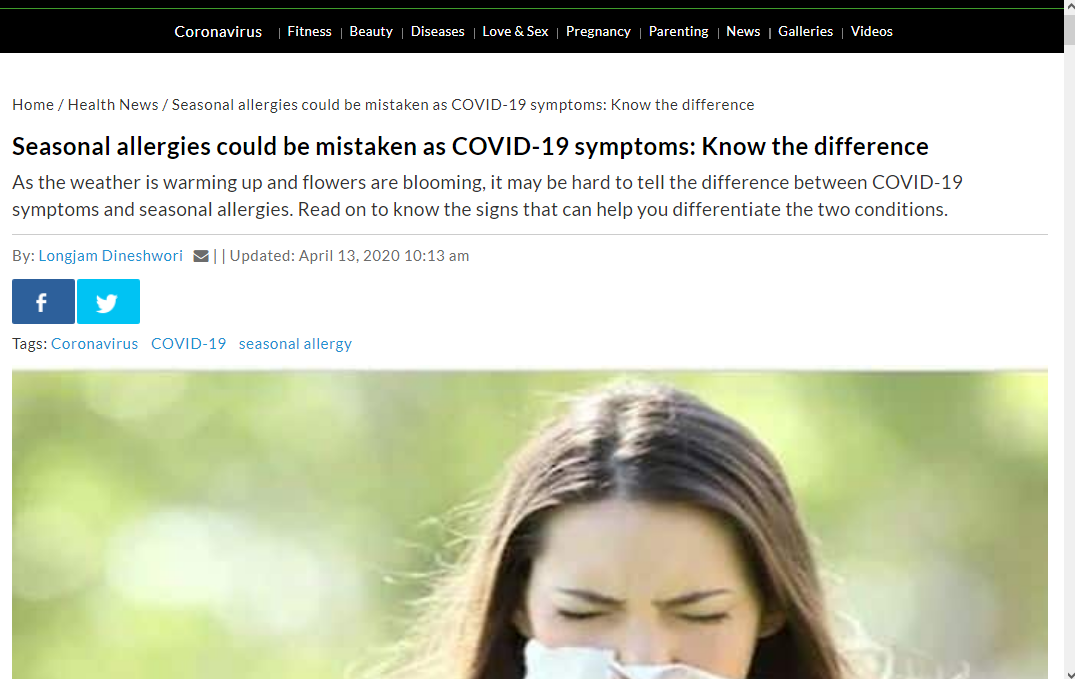1075x679 pixels.
Task: Open author Longjam Dineshwori's profile link
Action: point(110,256)
